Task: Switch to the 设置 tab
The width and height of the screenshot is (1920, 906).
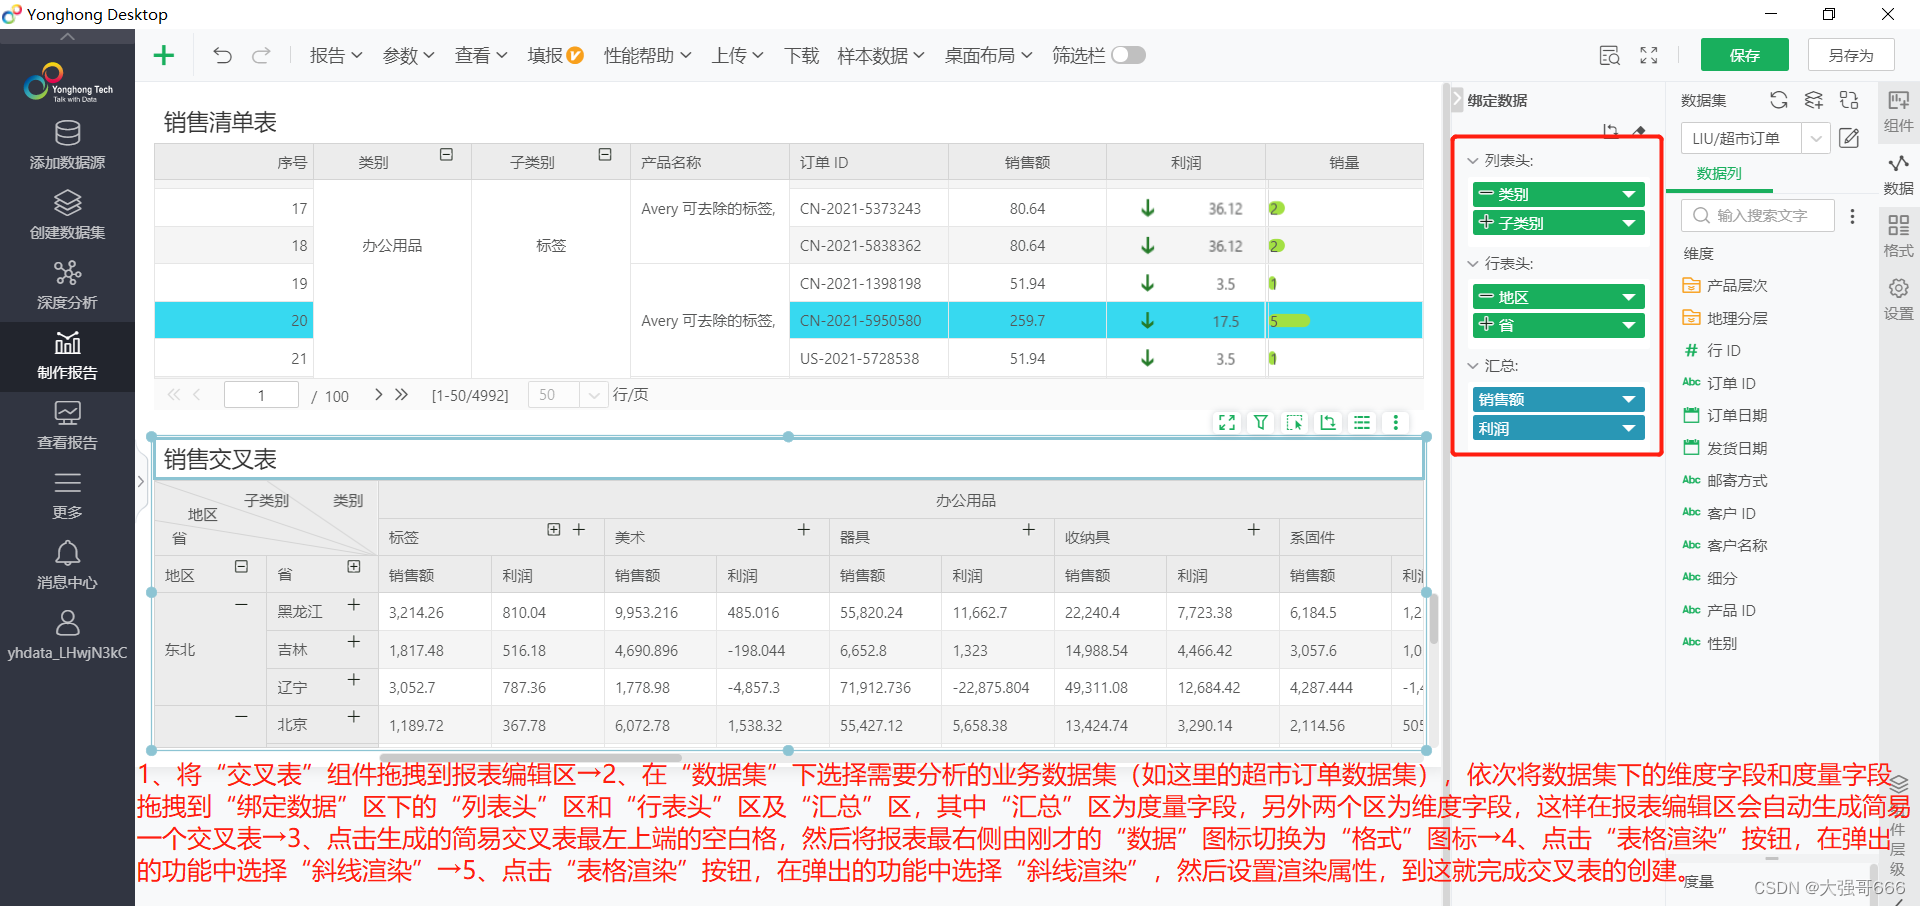Action: pyautogui.click(x=1898, y=299)
